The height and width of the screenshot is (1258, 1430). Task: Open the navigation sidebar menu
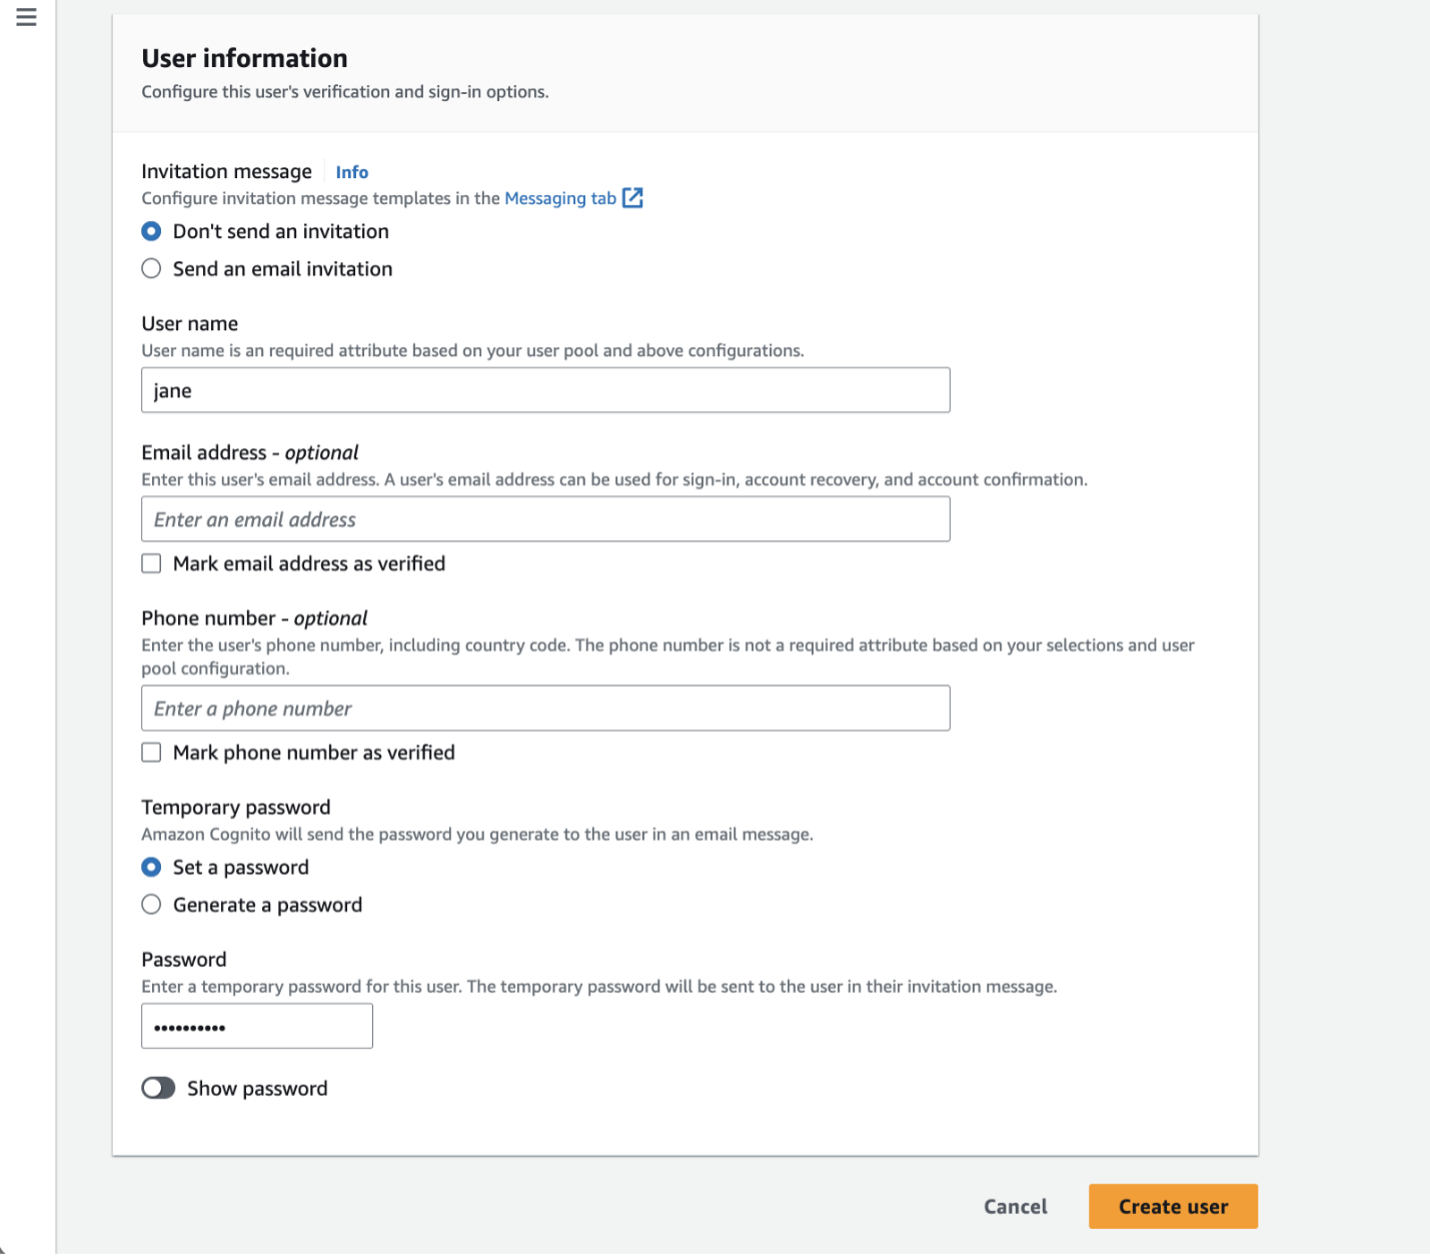tap(26, 17)
